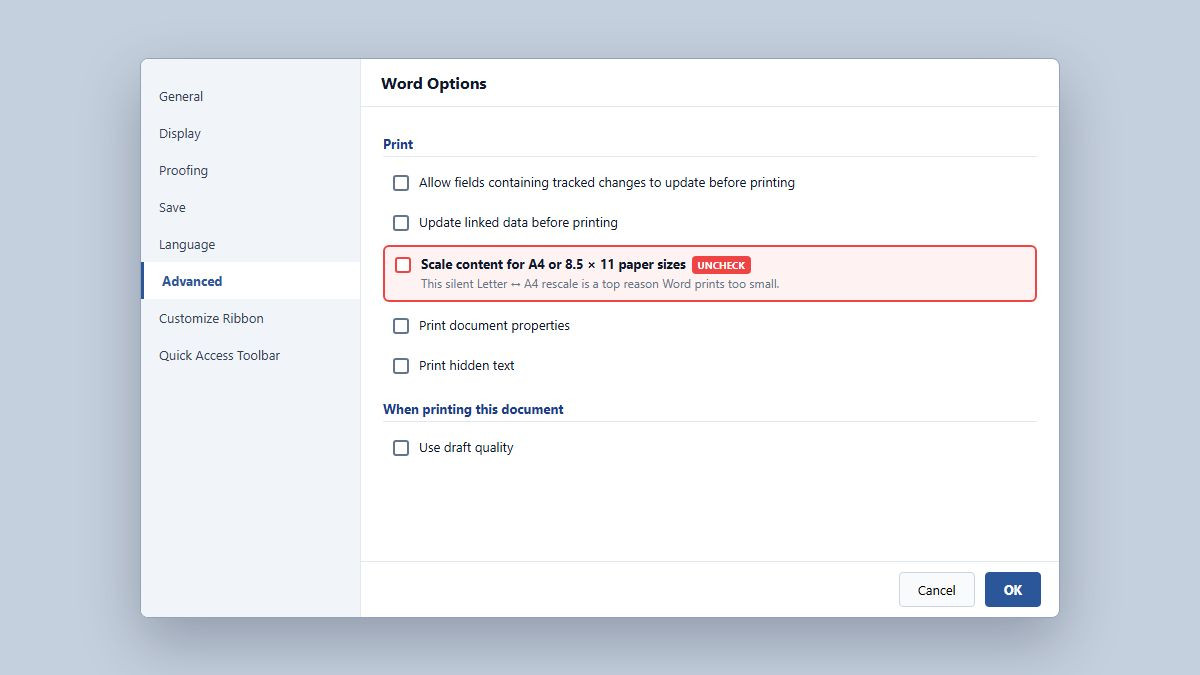Click the Word Options dialog title
Image resolution: width=1200 pixels, height=675 pixels.
(434, 84)
